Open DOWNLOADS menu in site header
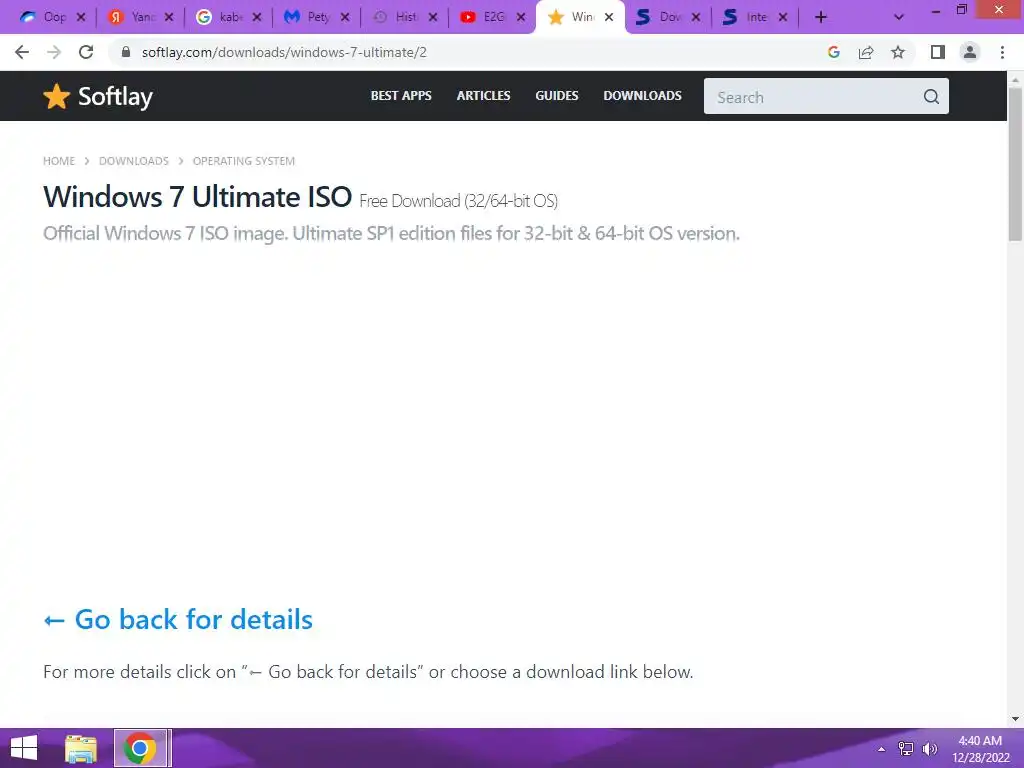Screen dimensions: 1024x768 (x=643, y=95)
